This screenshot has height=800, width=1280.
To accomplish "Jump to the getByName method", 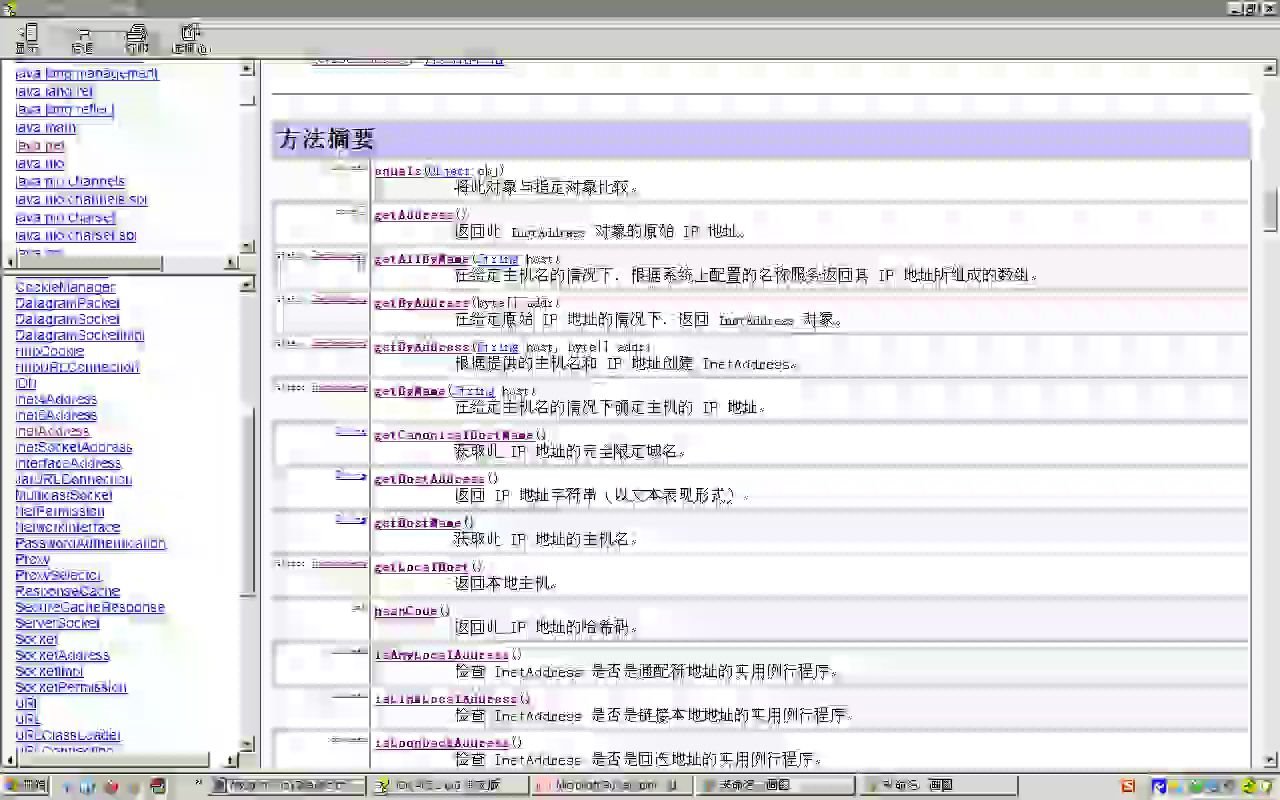I will tap(410, 391).
